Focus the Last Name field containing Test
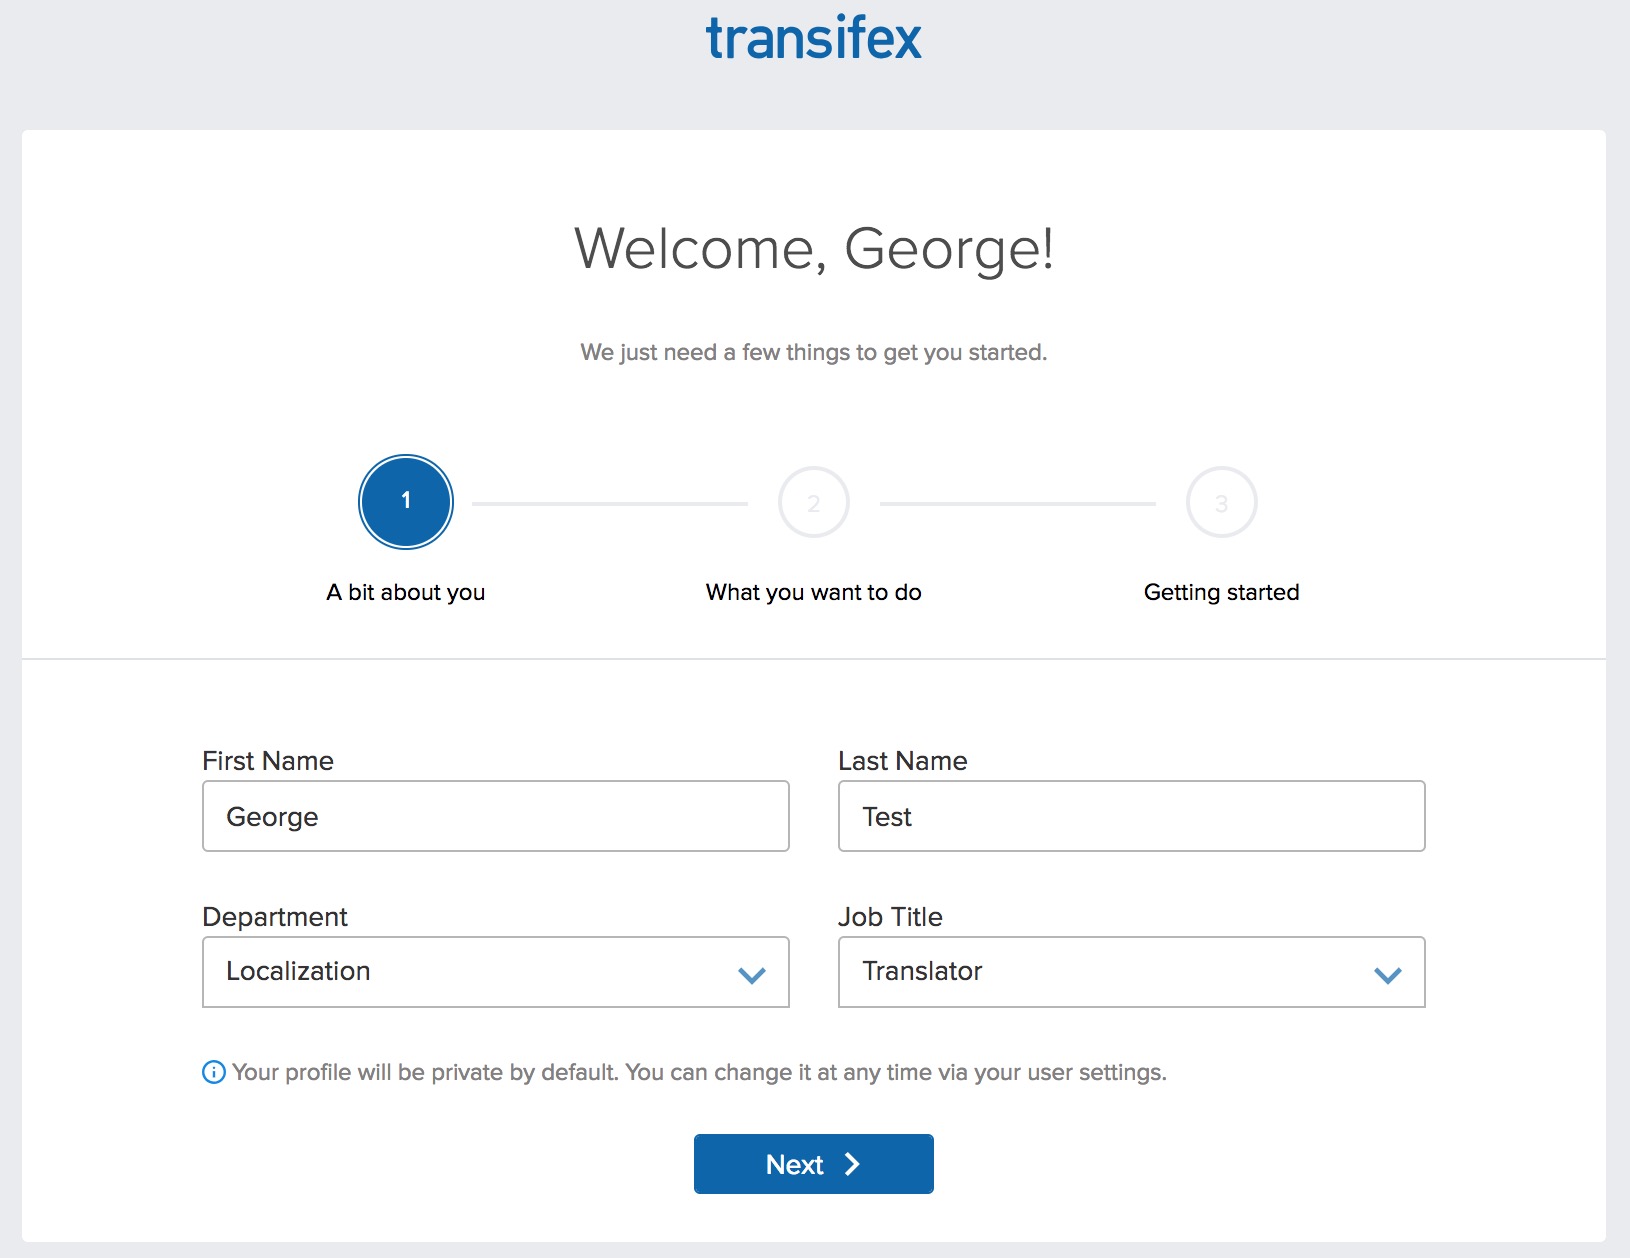 [x=1131, y=816]
